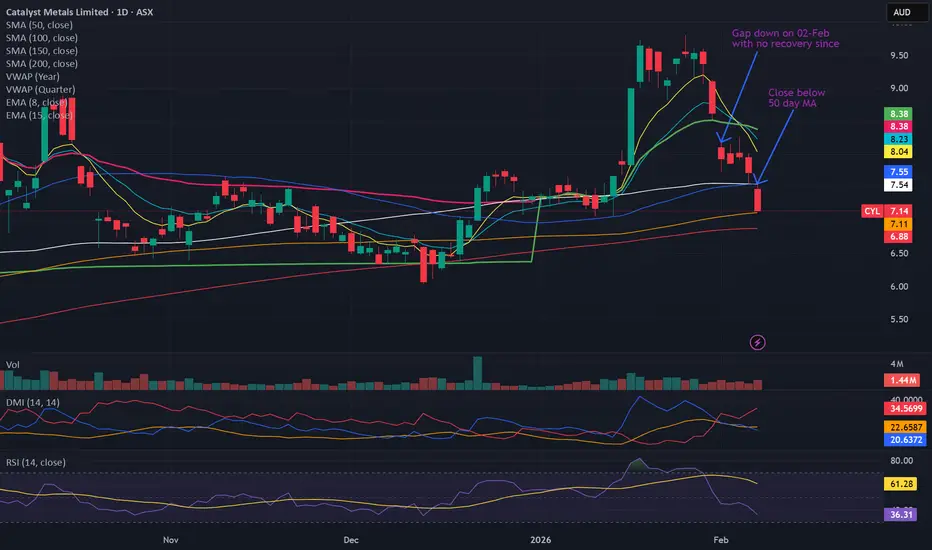932x550 pixels.
Task: Click the blue 7.55 price label
Action: coord(899,172)
